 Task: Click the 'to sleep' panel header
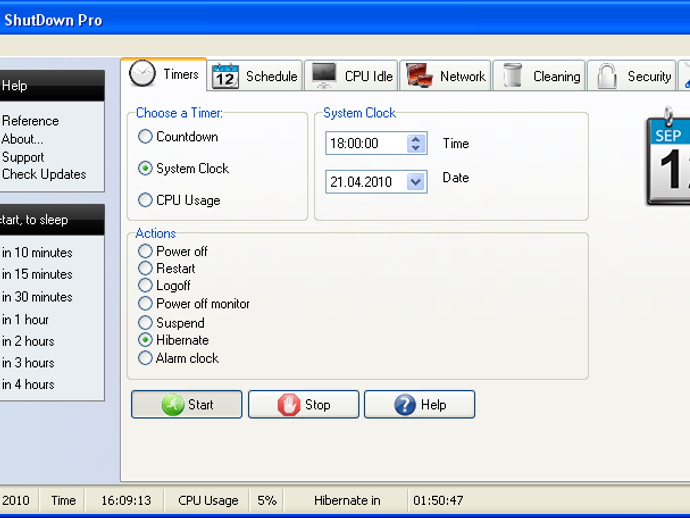[x=52, y=219]
